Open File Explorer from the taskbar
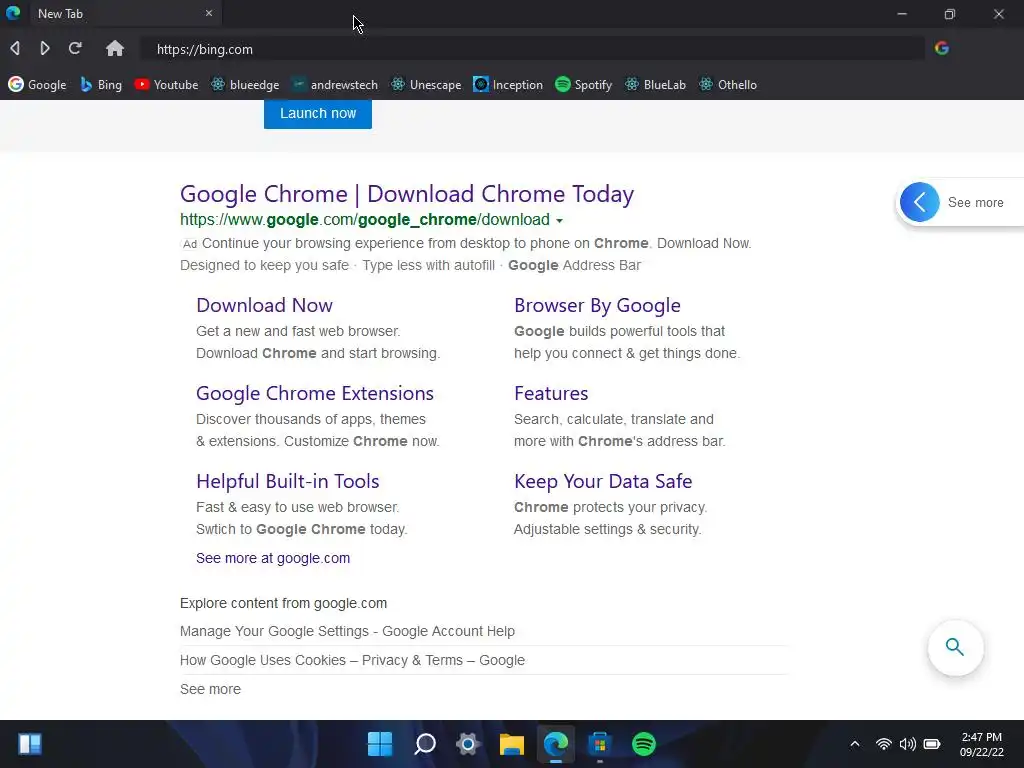Screen dimensions: 1024x768 (512, 744)
